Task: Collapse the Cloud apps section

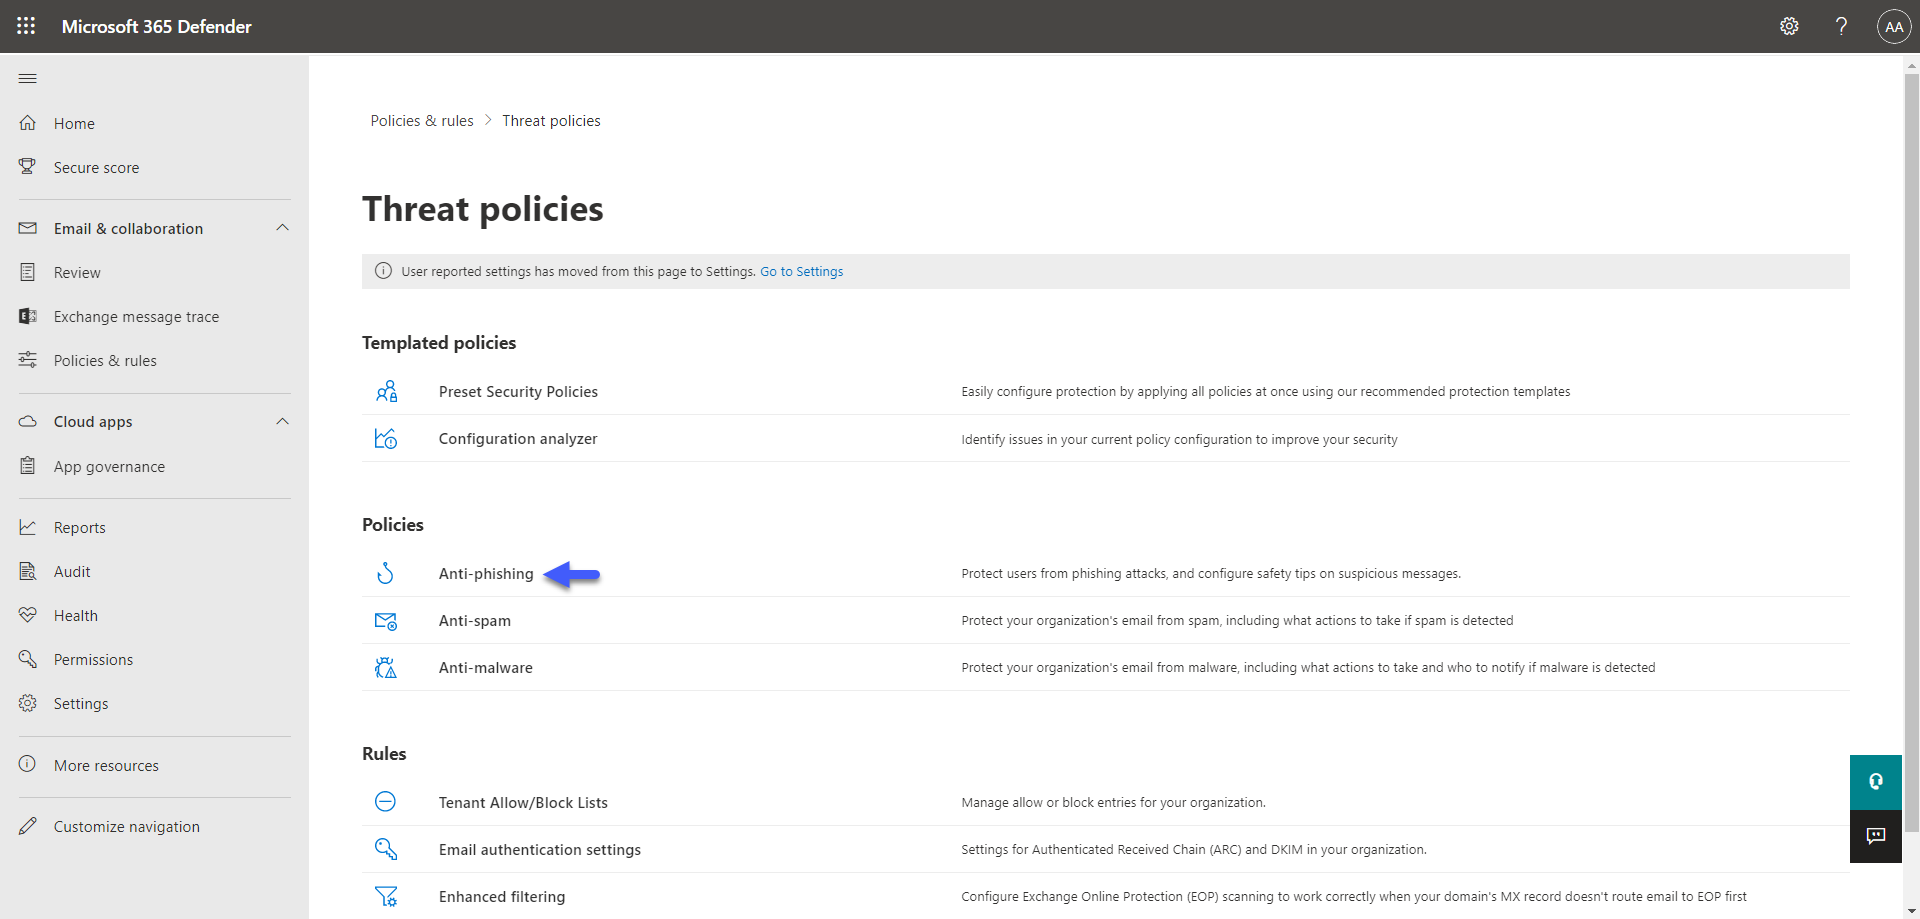Action: pos(282,422)
